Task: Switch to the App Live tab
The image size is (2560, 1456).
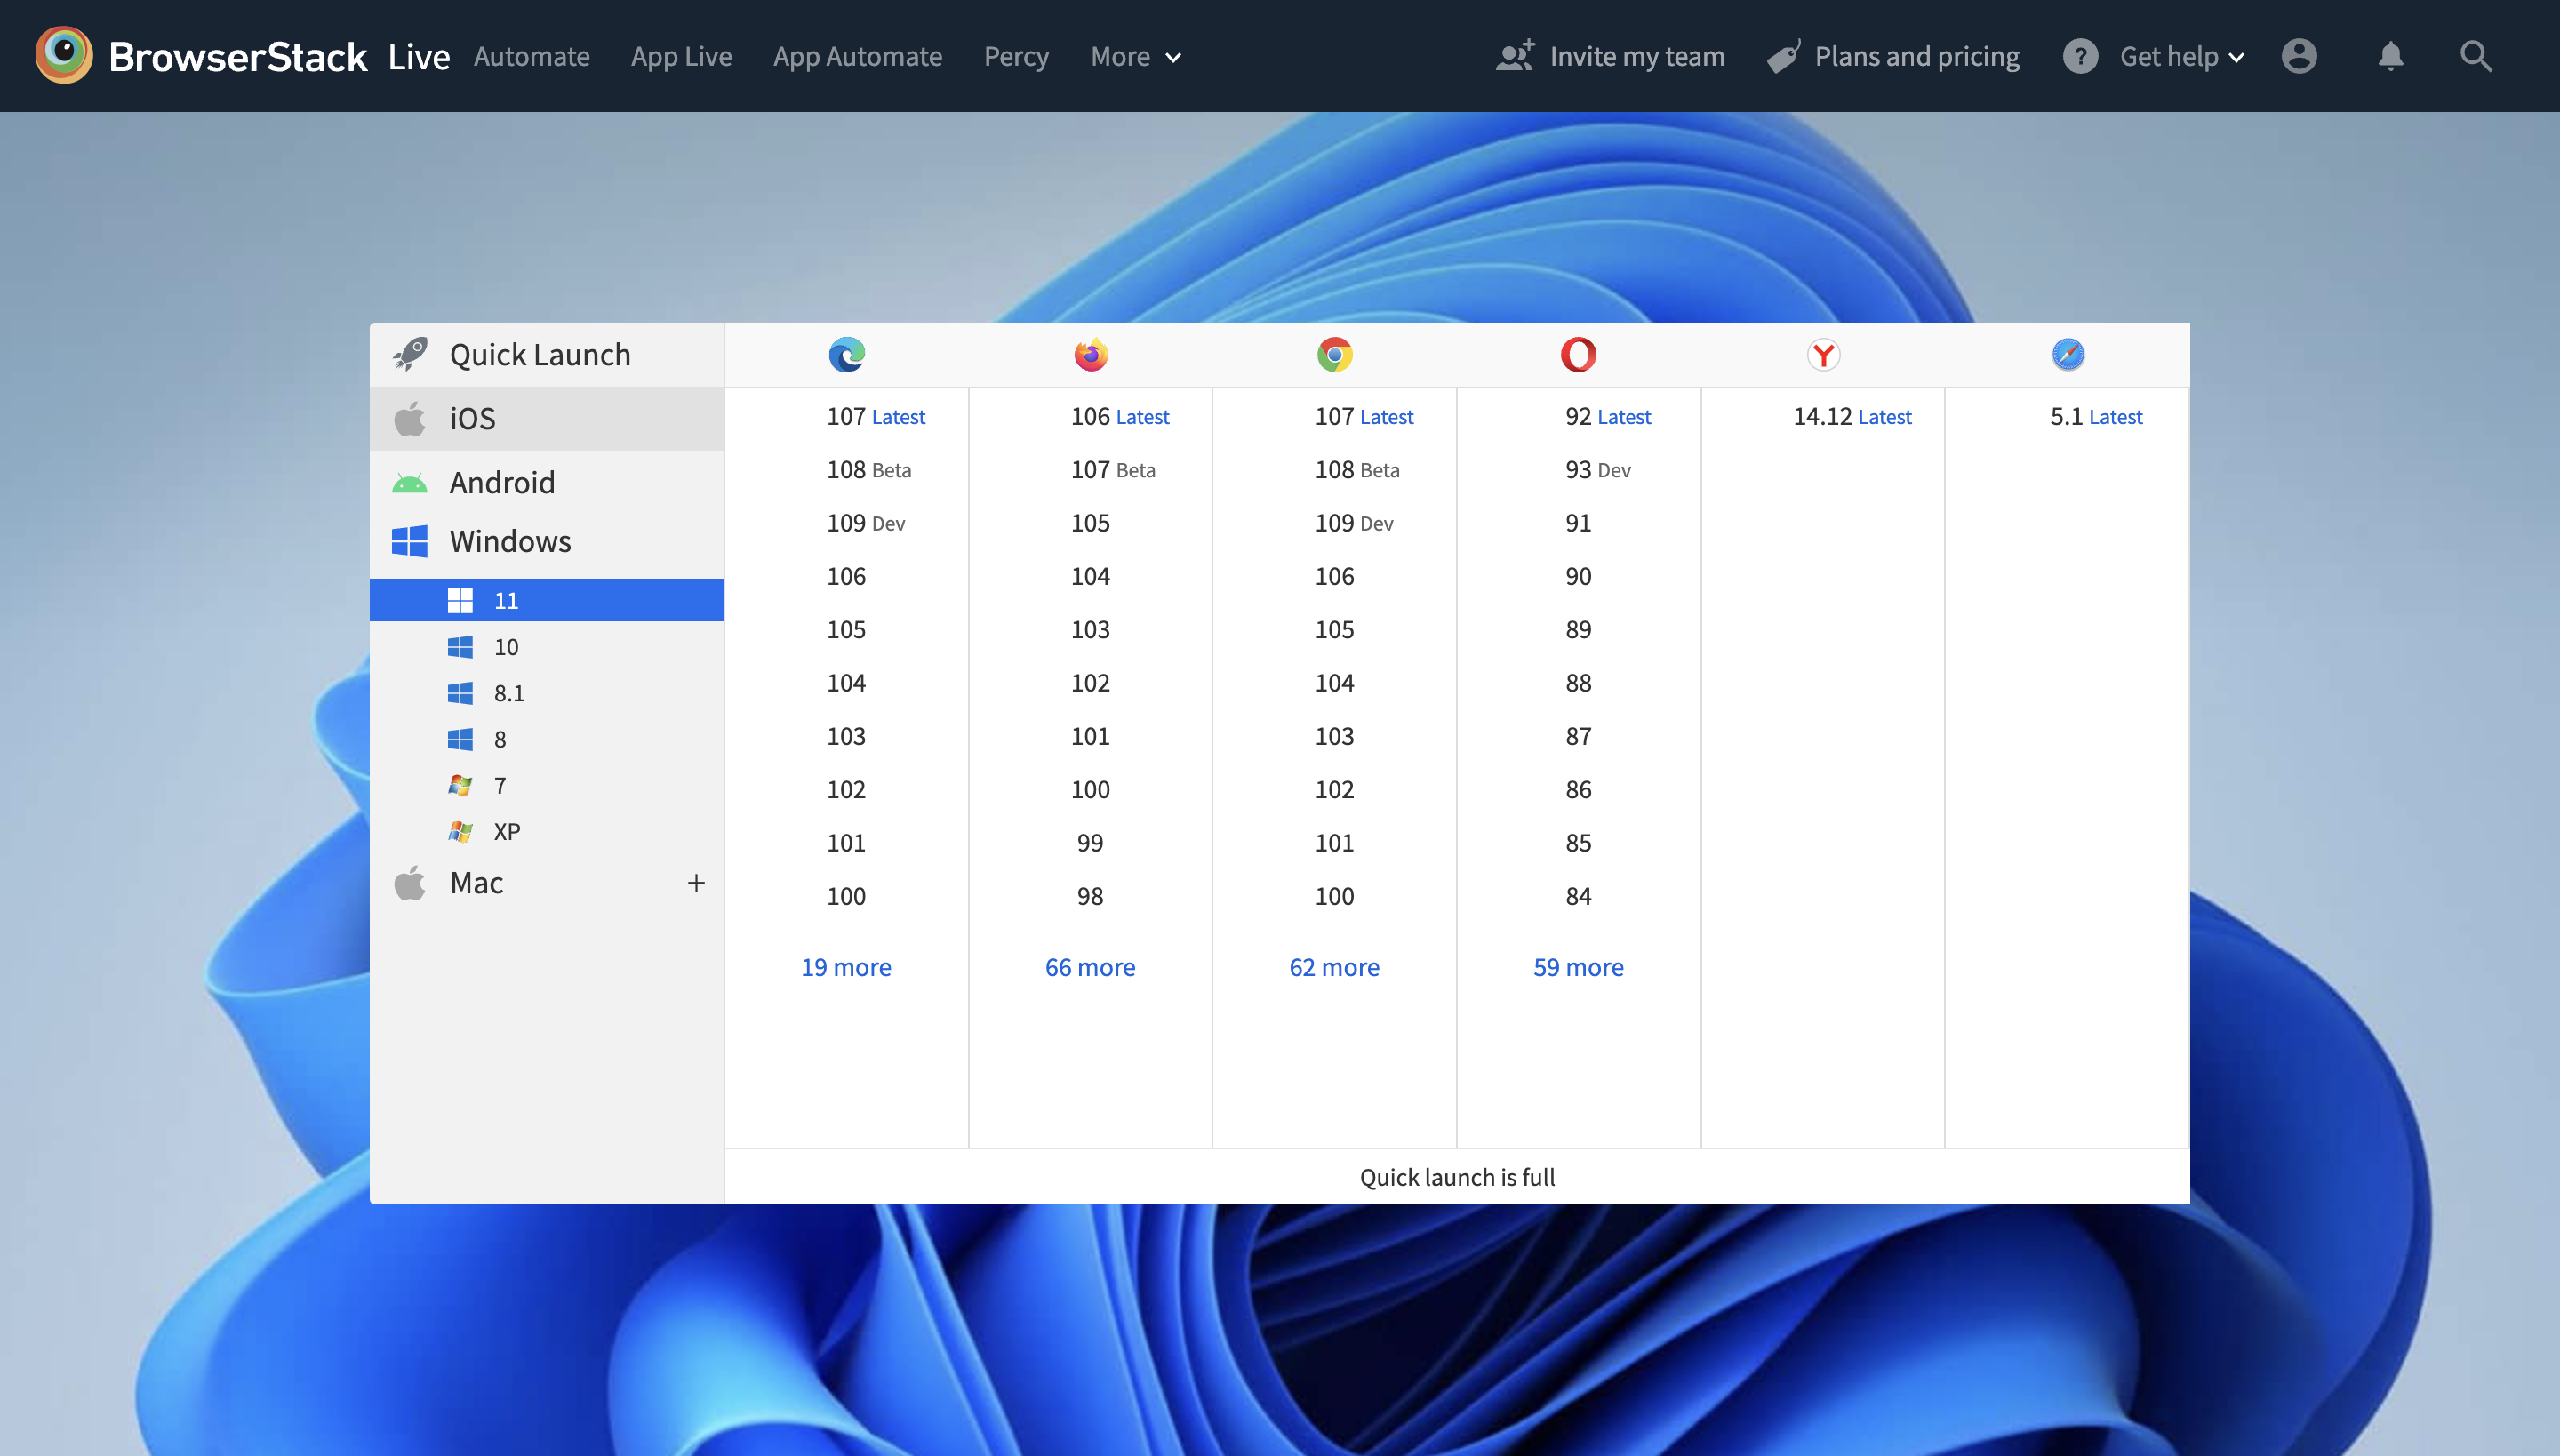Action: [681, 56]
